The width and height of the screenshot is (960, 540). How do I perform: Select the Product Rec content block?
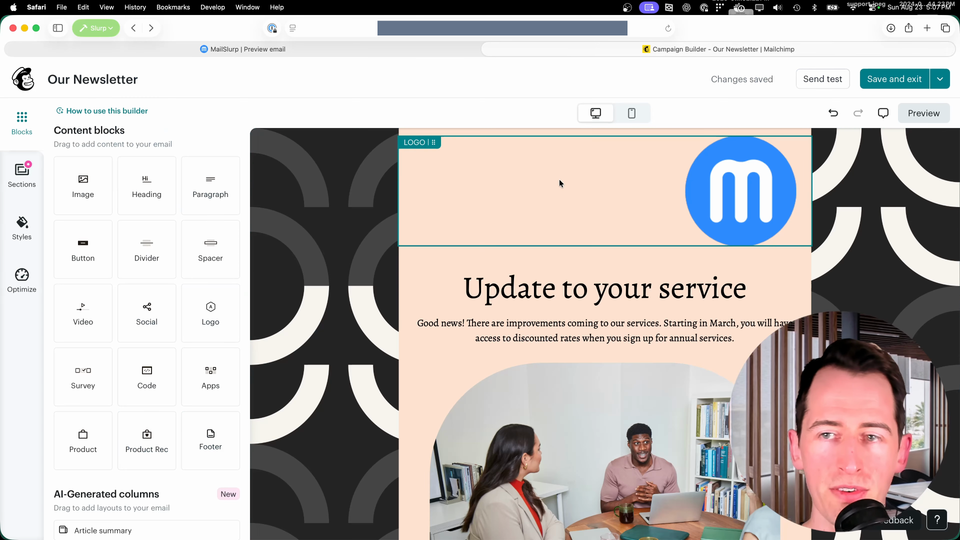coord(146,440)
